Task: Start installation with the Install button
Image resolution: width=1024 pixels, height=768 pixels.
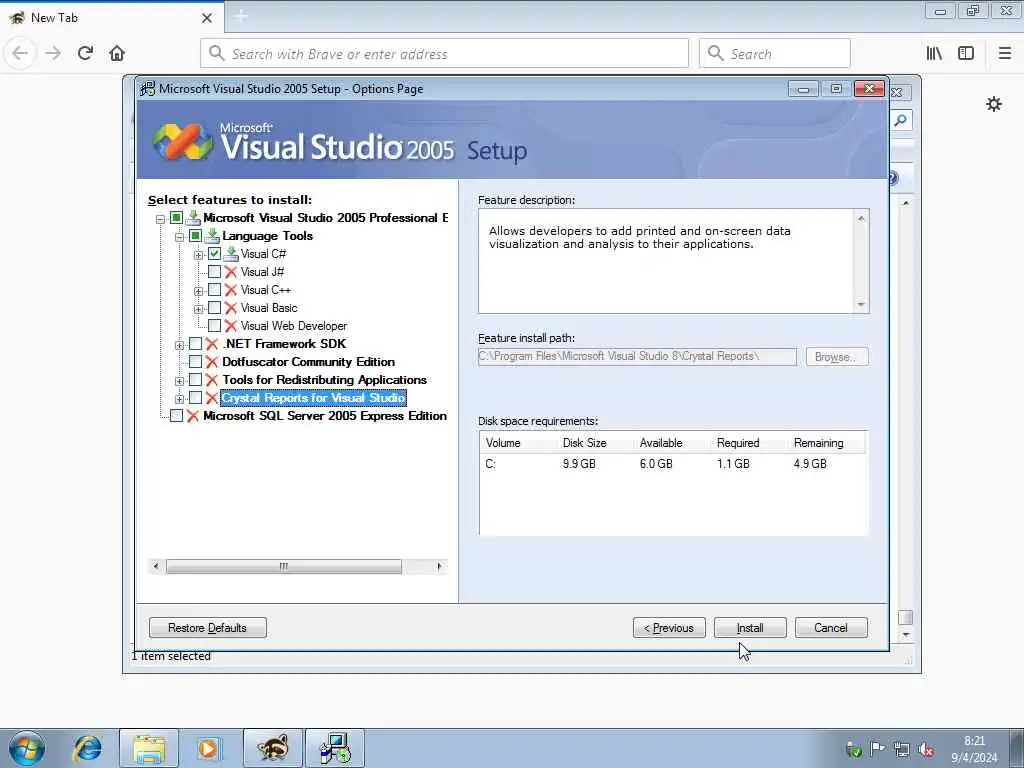Action: point(750,628)
